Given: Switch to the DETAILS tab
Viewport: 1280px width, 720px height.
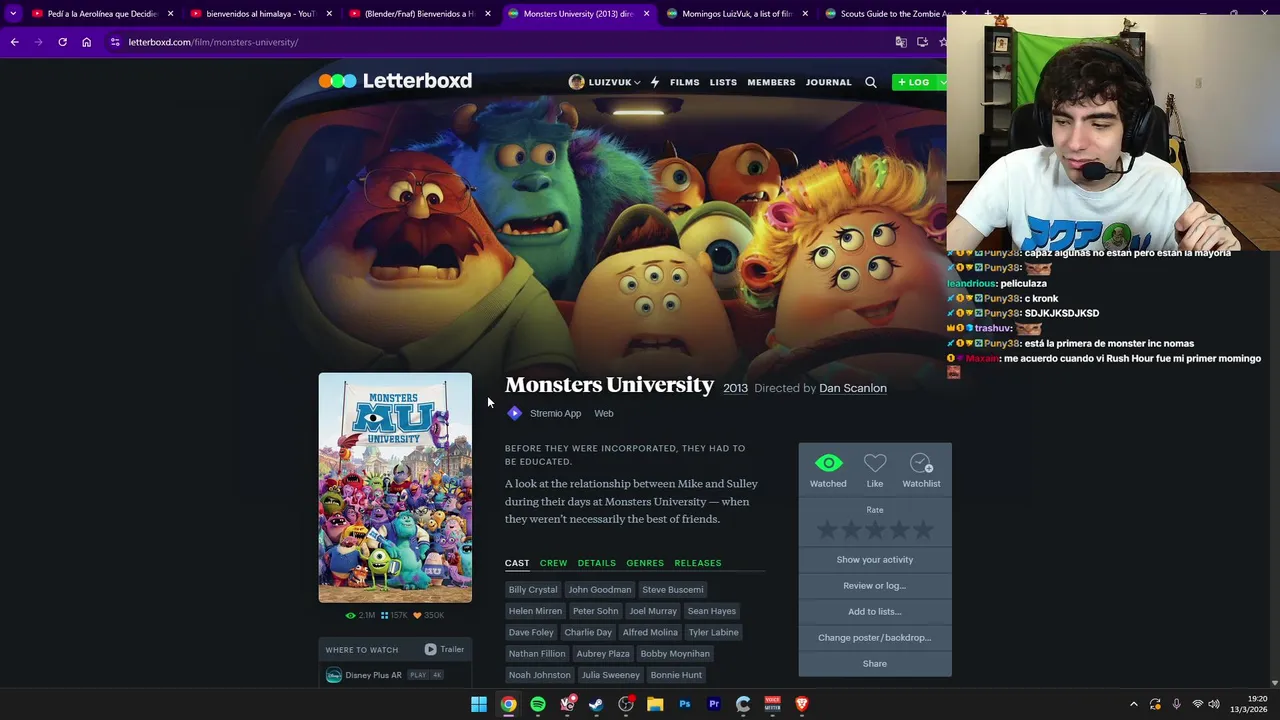Looking at the screenshot, I should click(x=597, y=563).
